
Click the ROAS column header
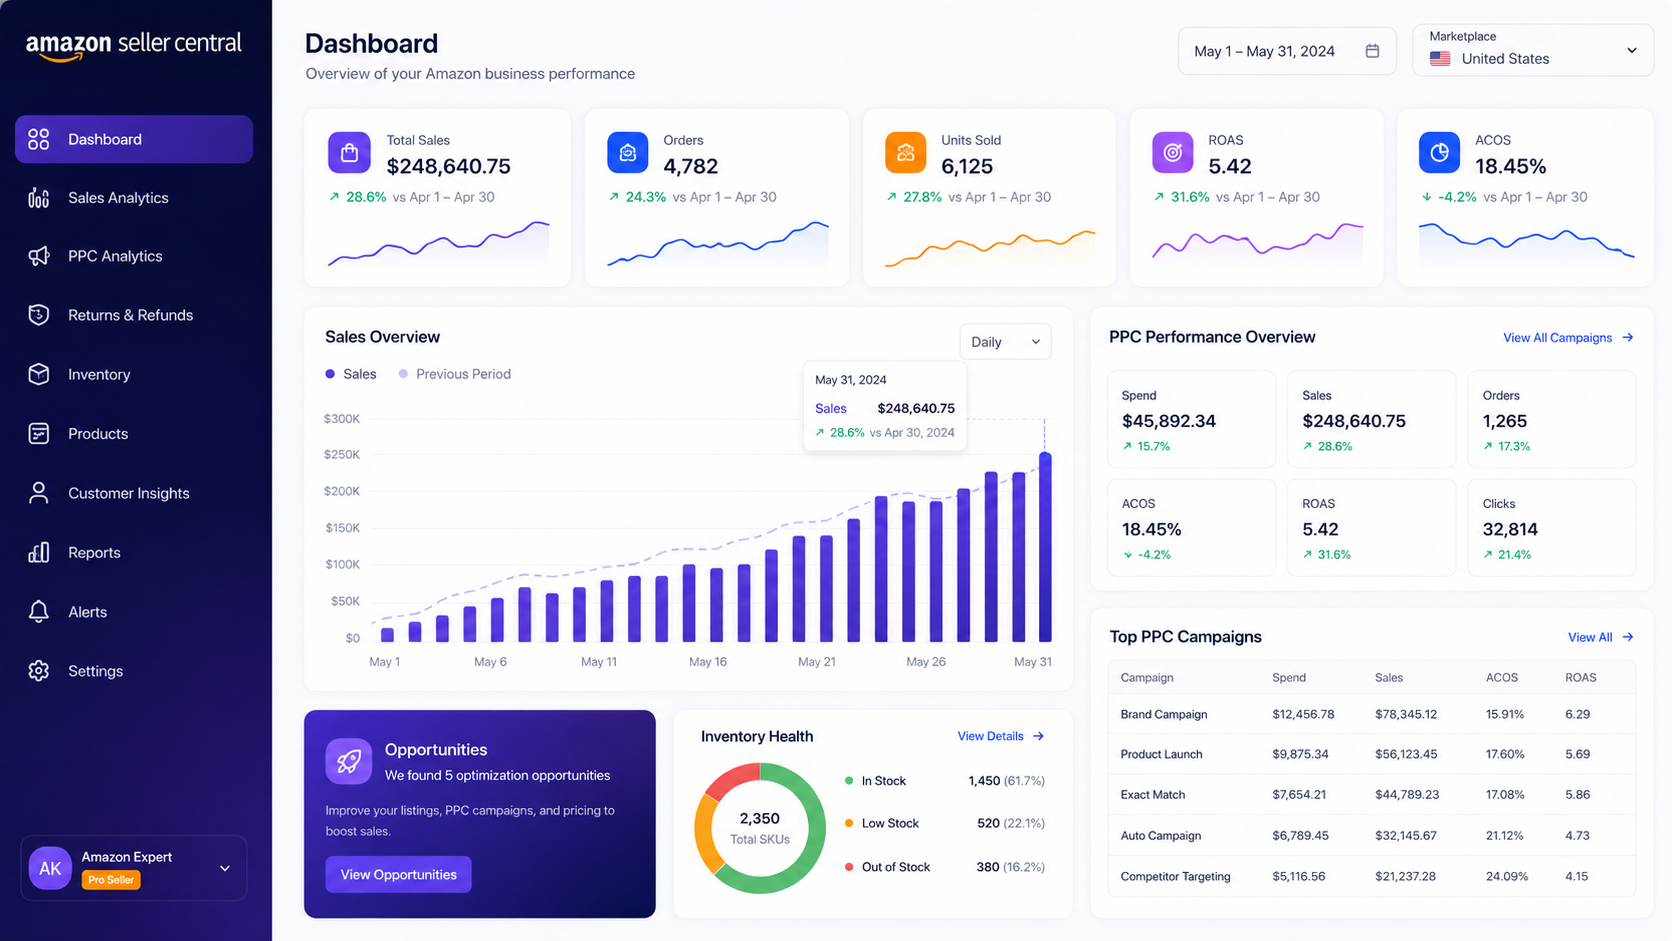pos(1581,678)
